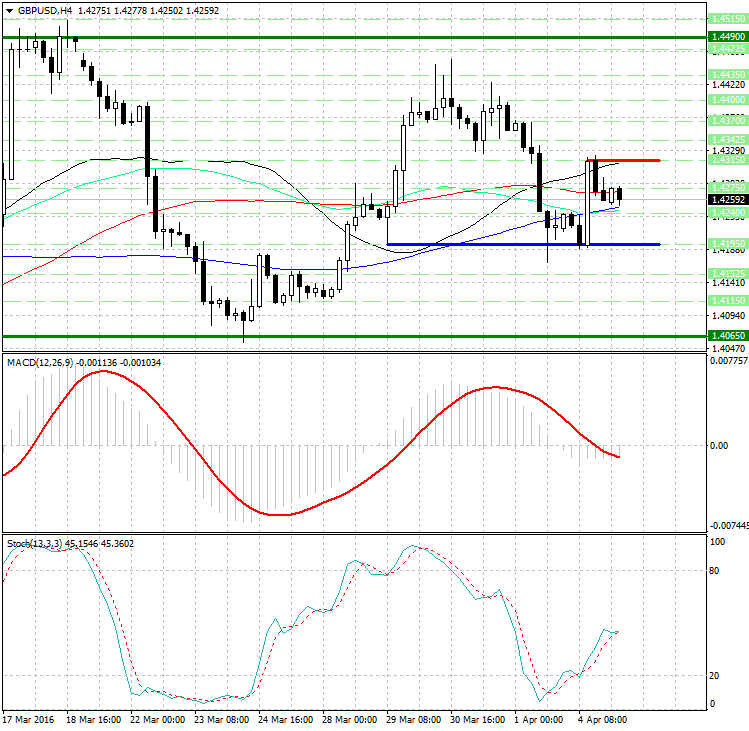Select the thick green line at 1.44900
The image size is (749, 731).
(300, 37)
